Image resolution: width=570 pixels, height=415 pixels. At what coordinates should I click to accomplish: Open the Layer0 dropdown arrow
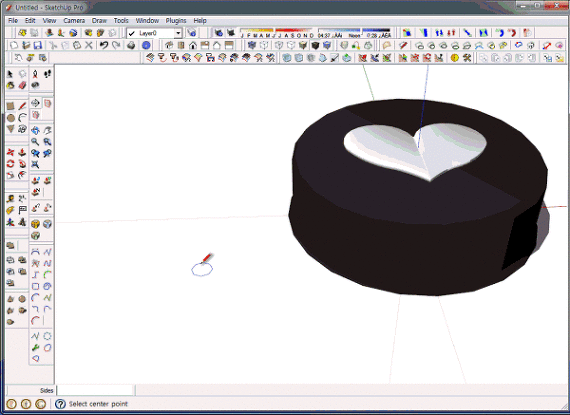click(x=178, y=33)
